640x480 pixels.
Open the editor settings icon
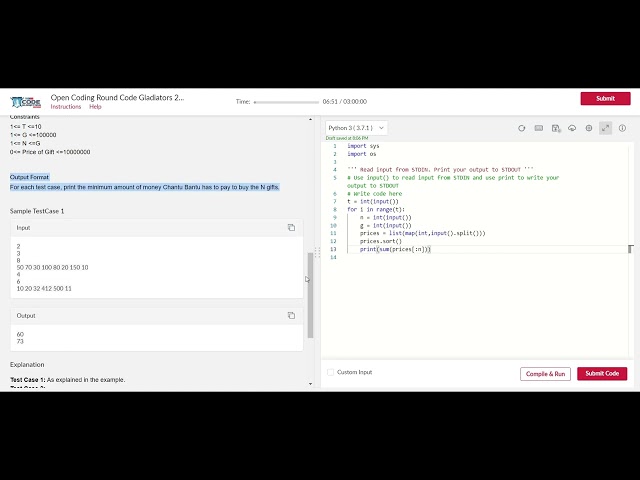click(x=589, y=128)
